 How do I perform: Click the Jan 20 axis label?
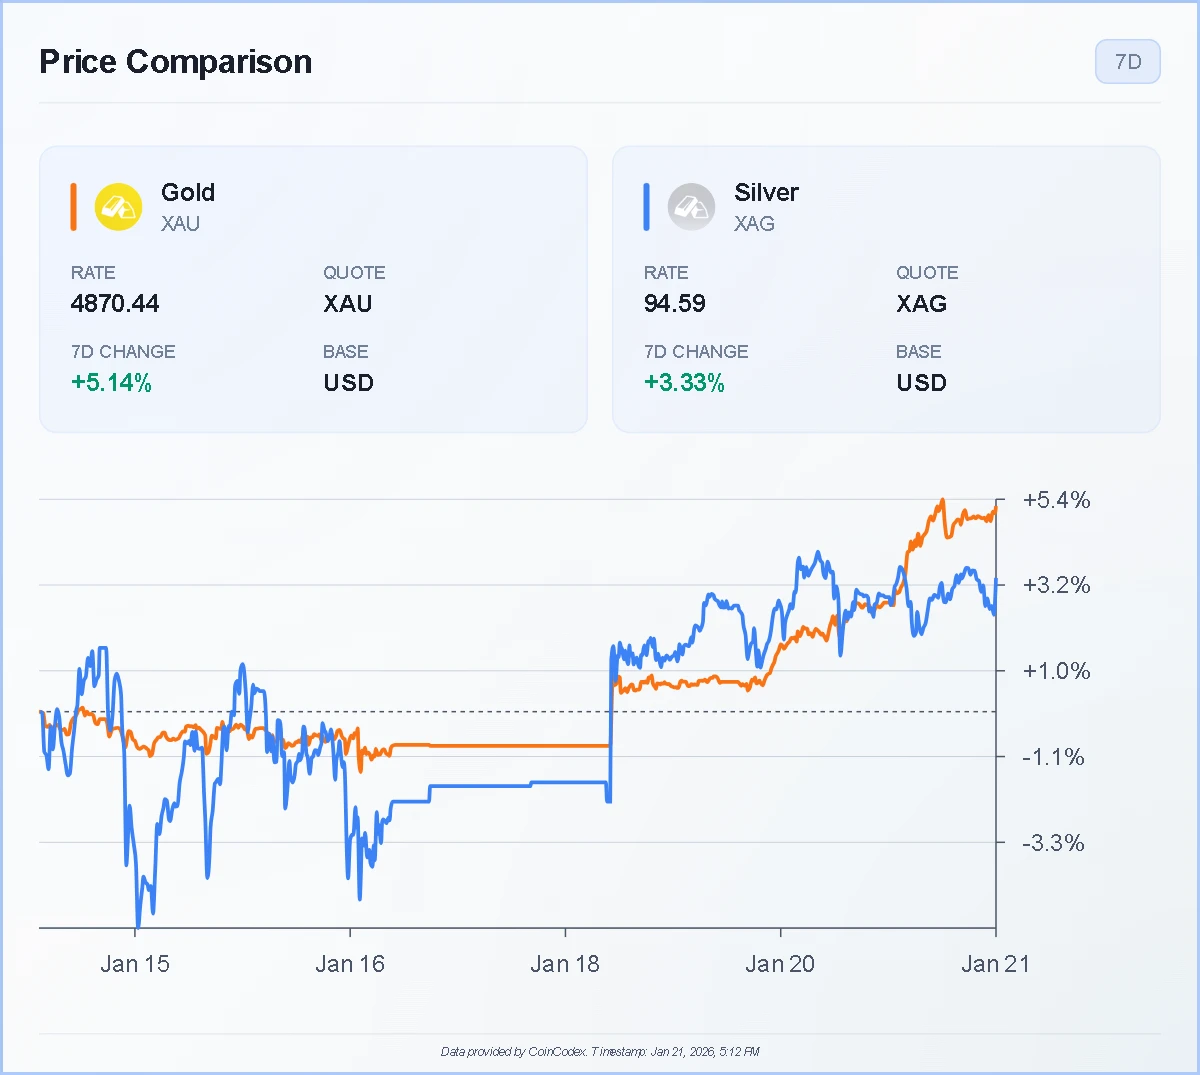point(780,964)
